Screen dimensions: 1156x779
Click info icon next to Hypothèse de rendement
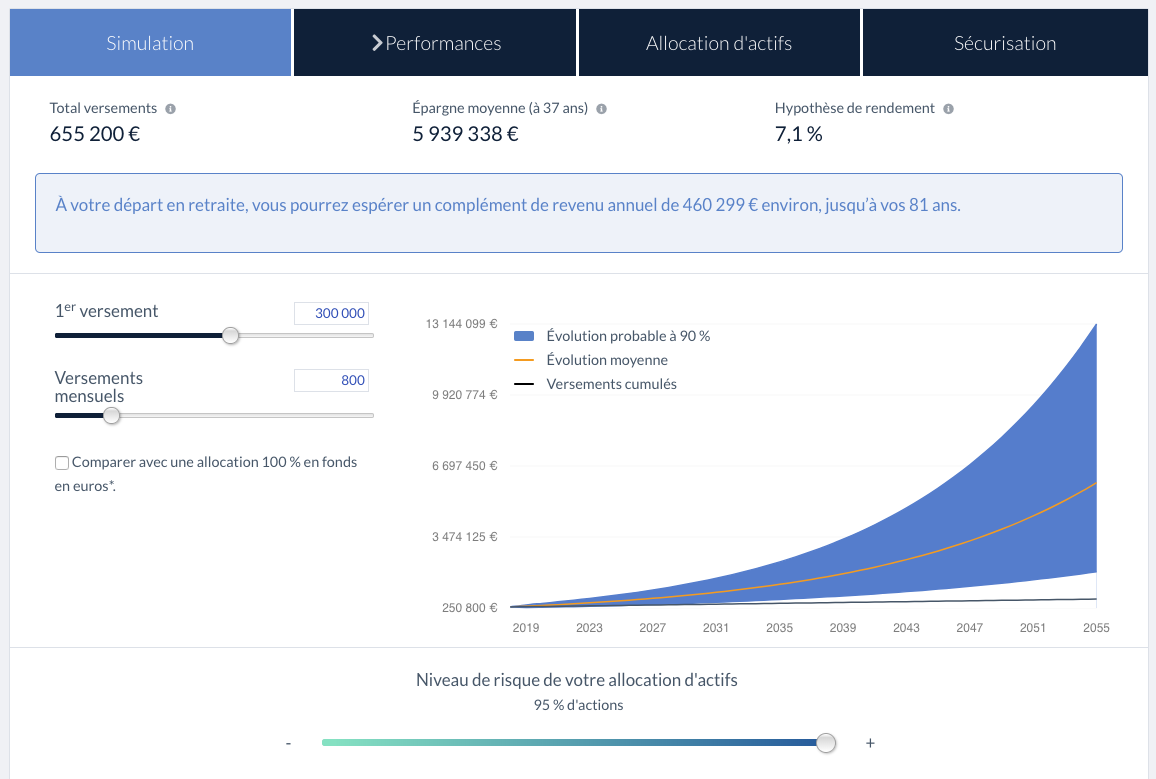point(948,108)
